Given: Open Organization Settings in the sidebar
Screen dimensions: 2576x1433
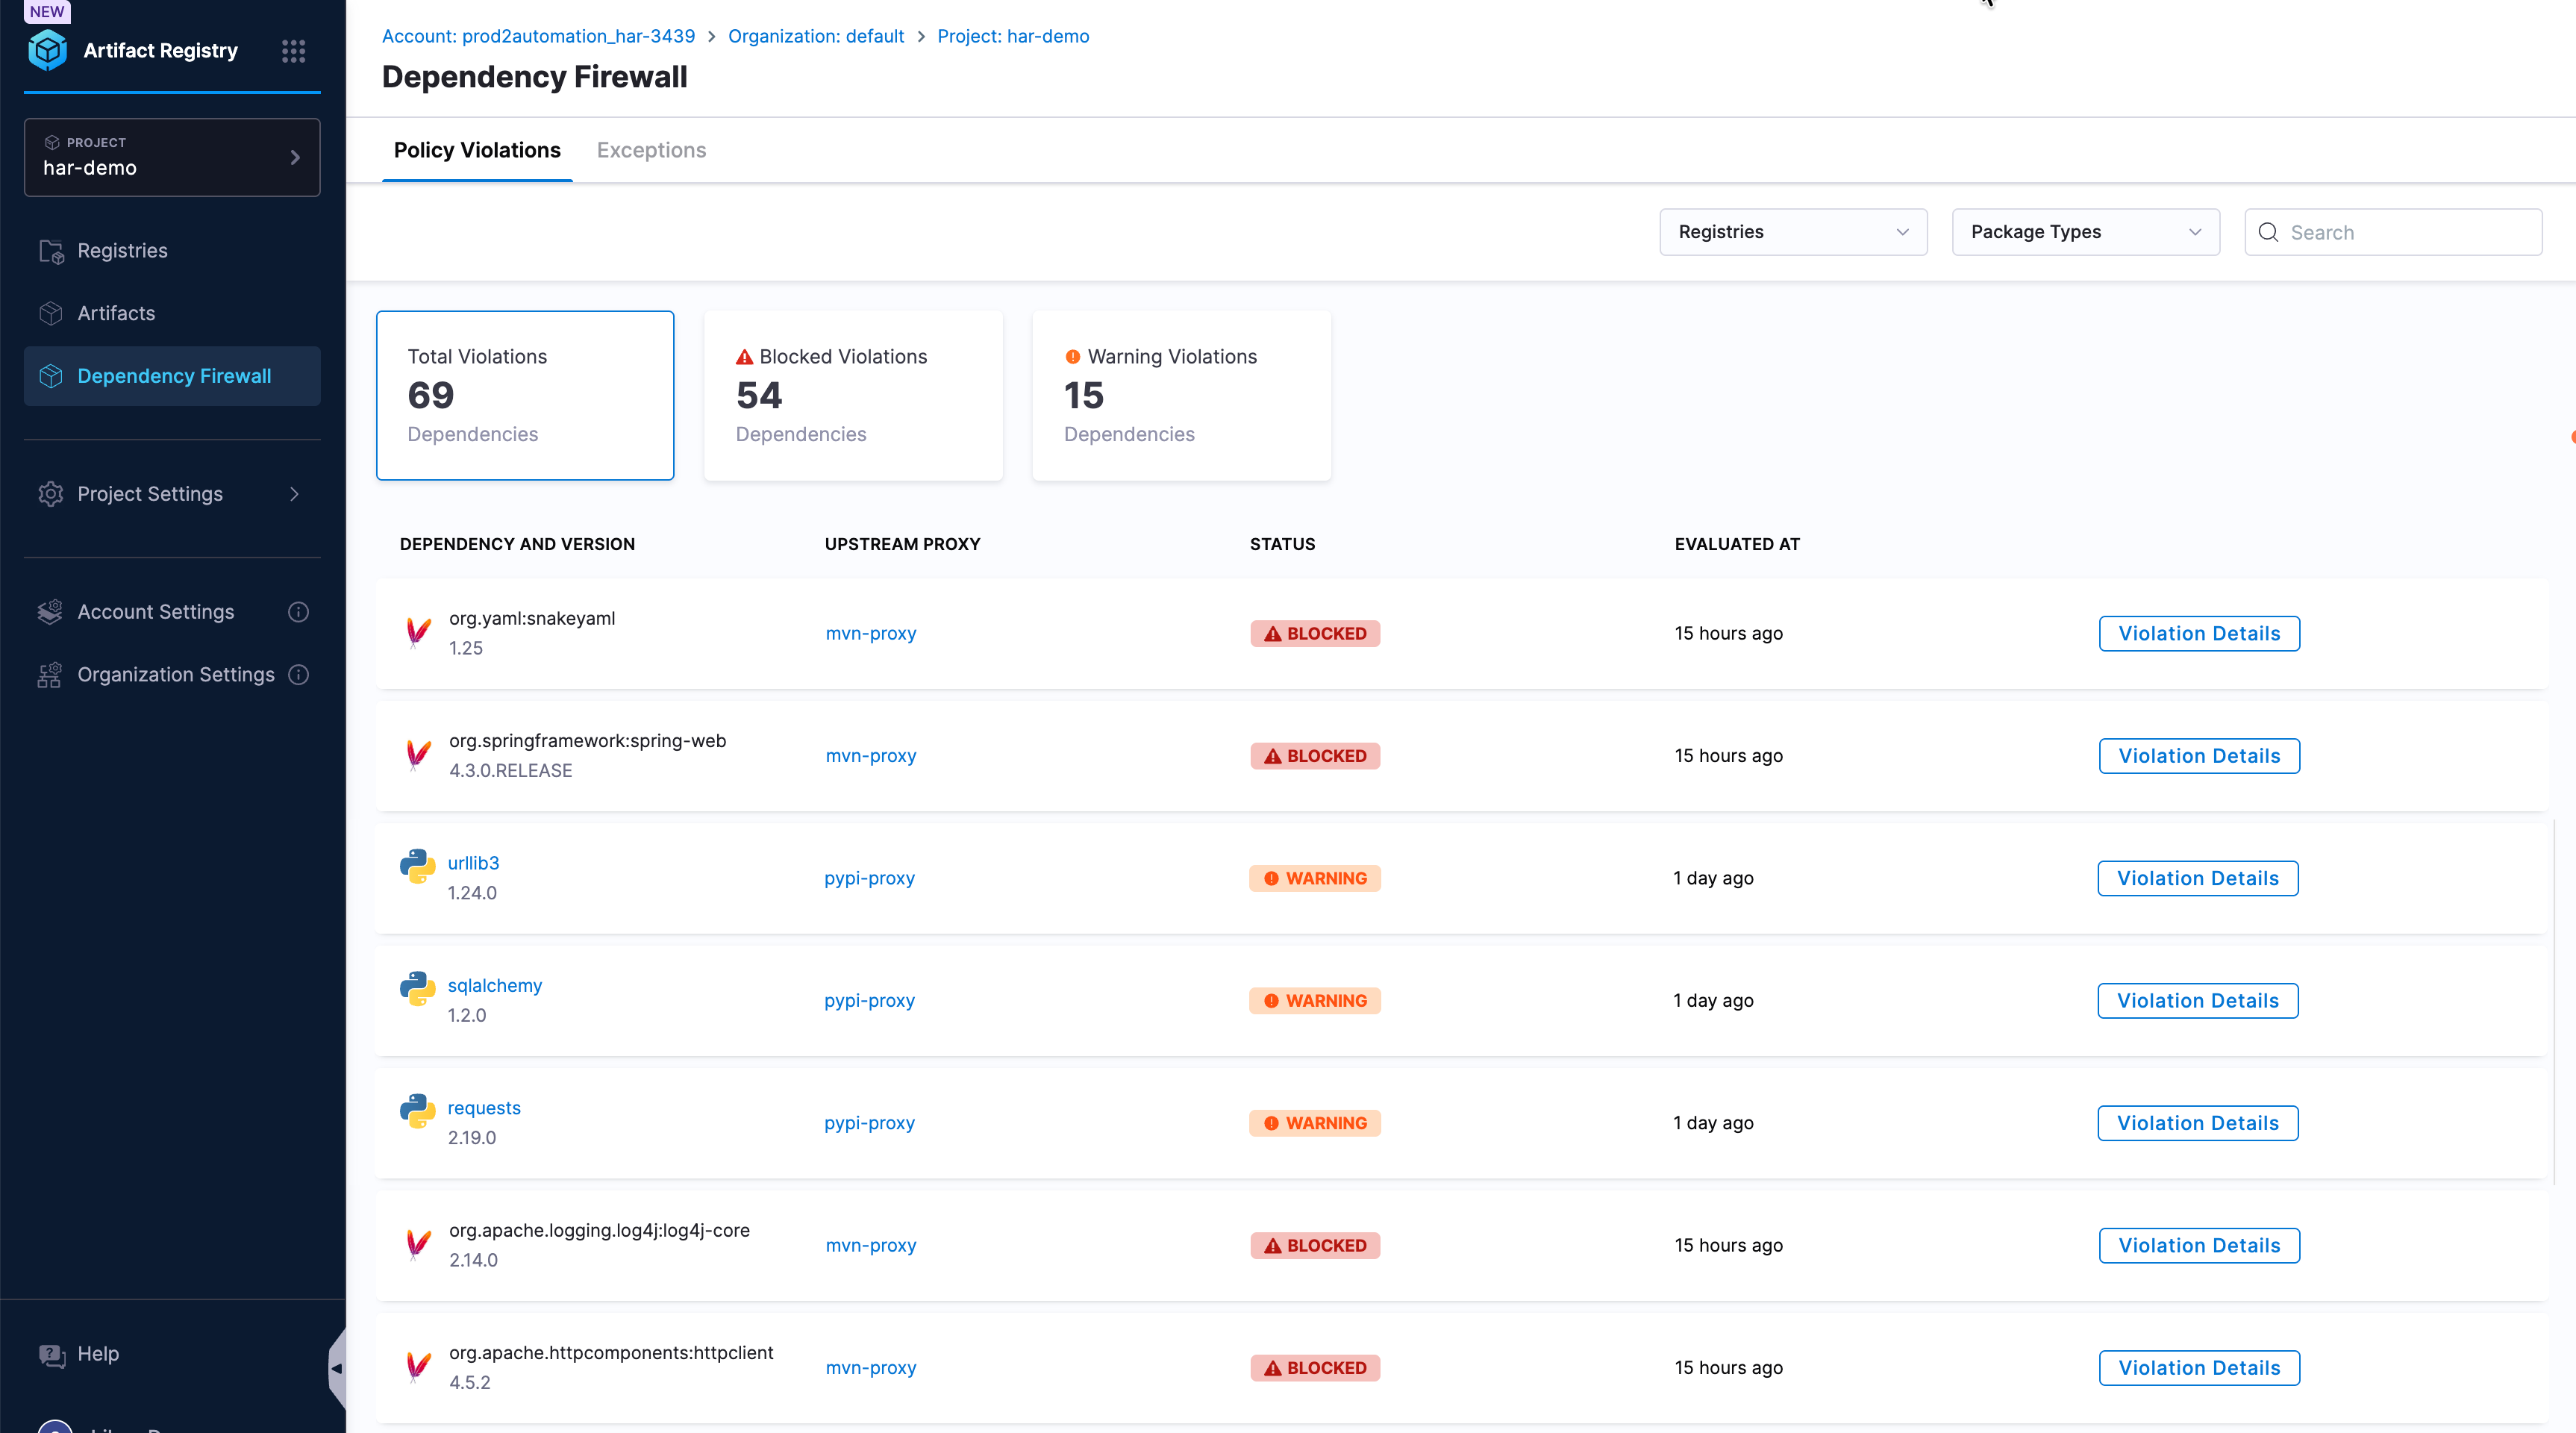Looking at the screenshot, I should 175,674.
